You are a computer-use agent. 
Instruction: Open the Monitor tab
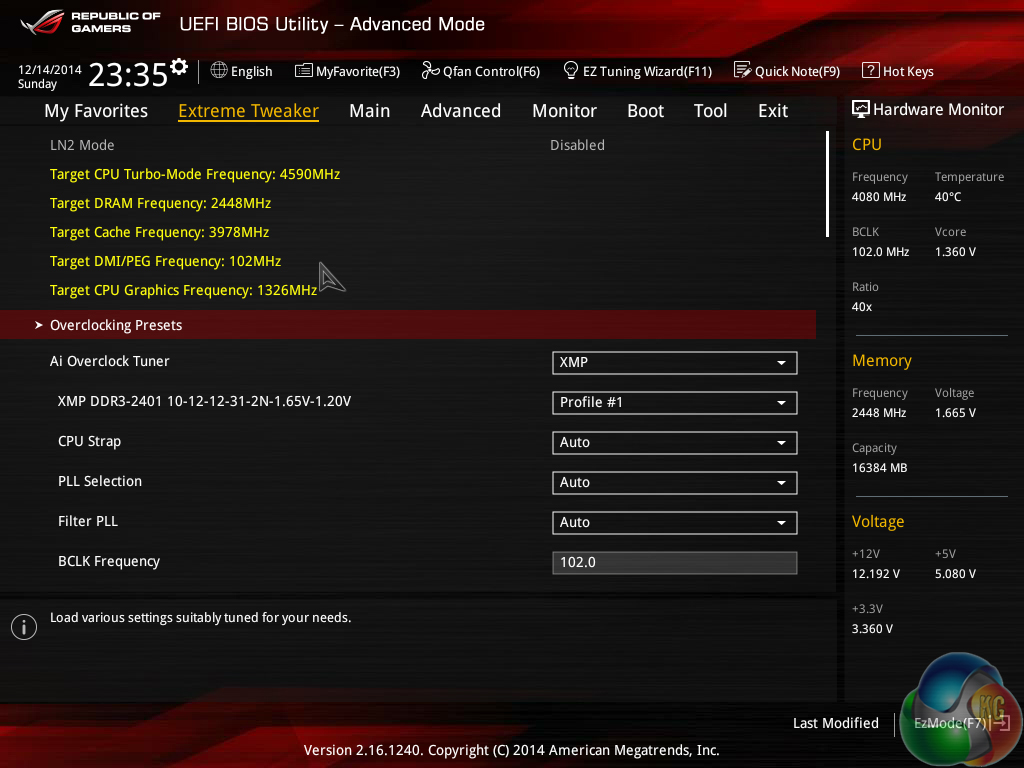point(564,110)
